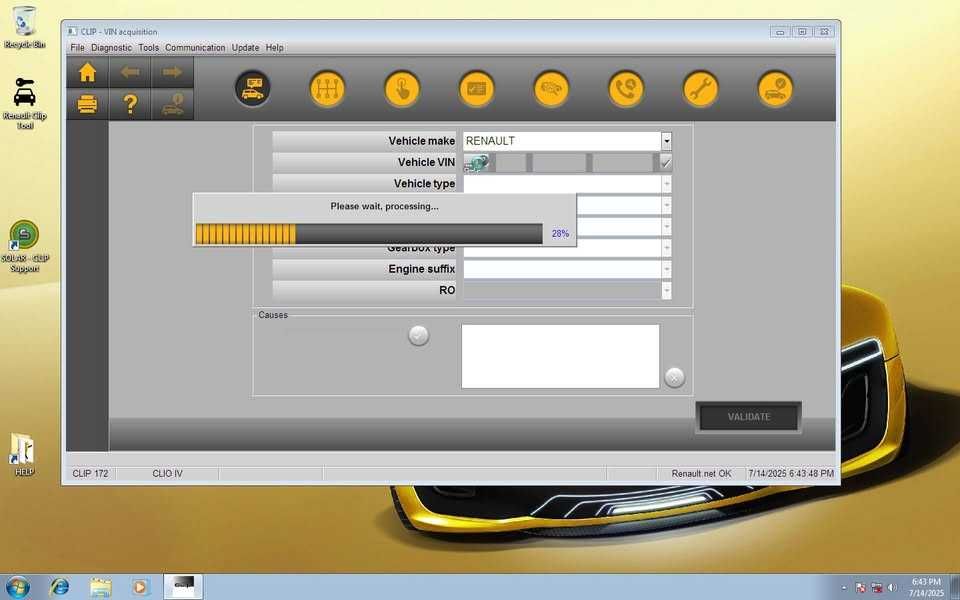Click the processing progress bar
This screenshot has height=600, width=960.
tap(369, 234)
